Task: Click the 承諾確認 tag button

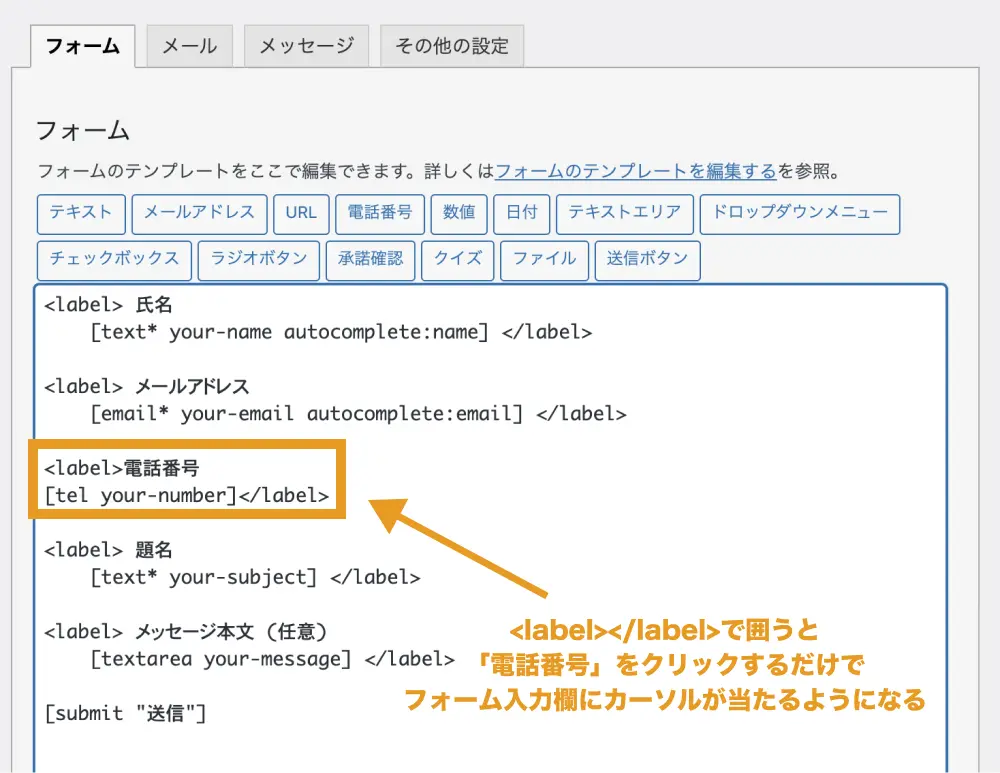Action: [x=370, y=259]
